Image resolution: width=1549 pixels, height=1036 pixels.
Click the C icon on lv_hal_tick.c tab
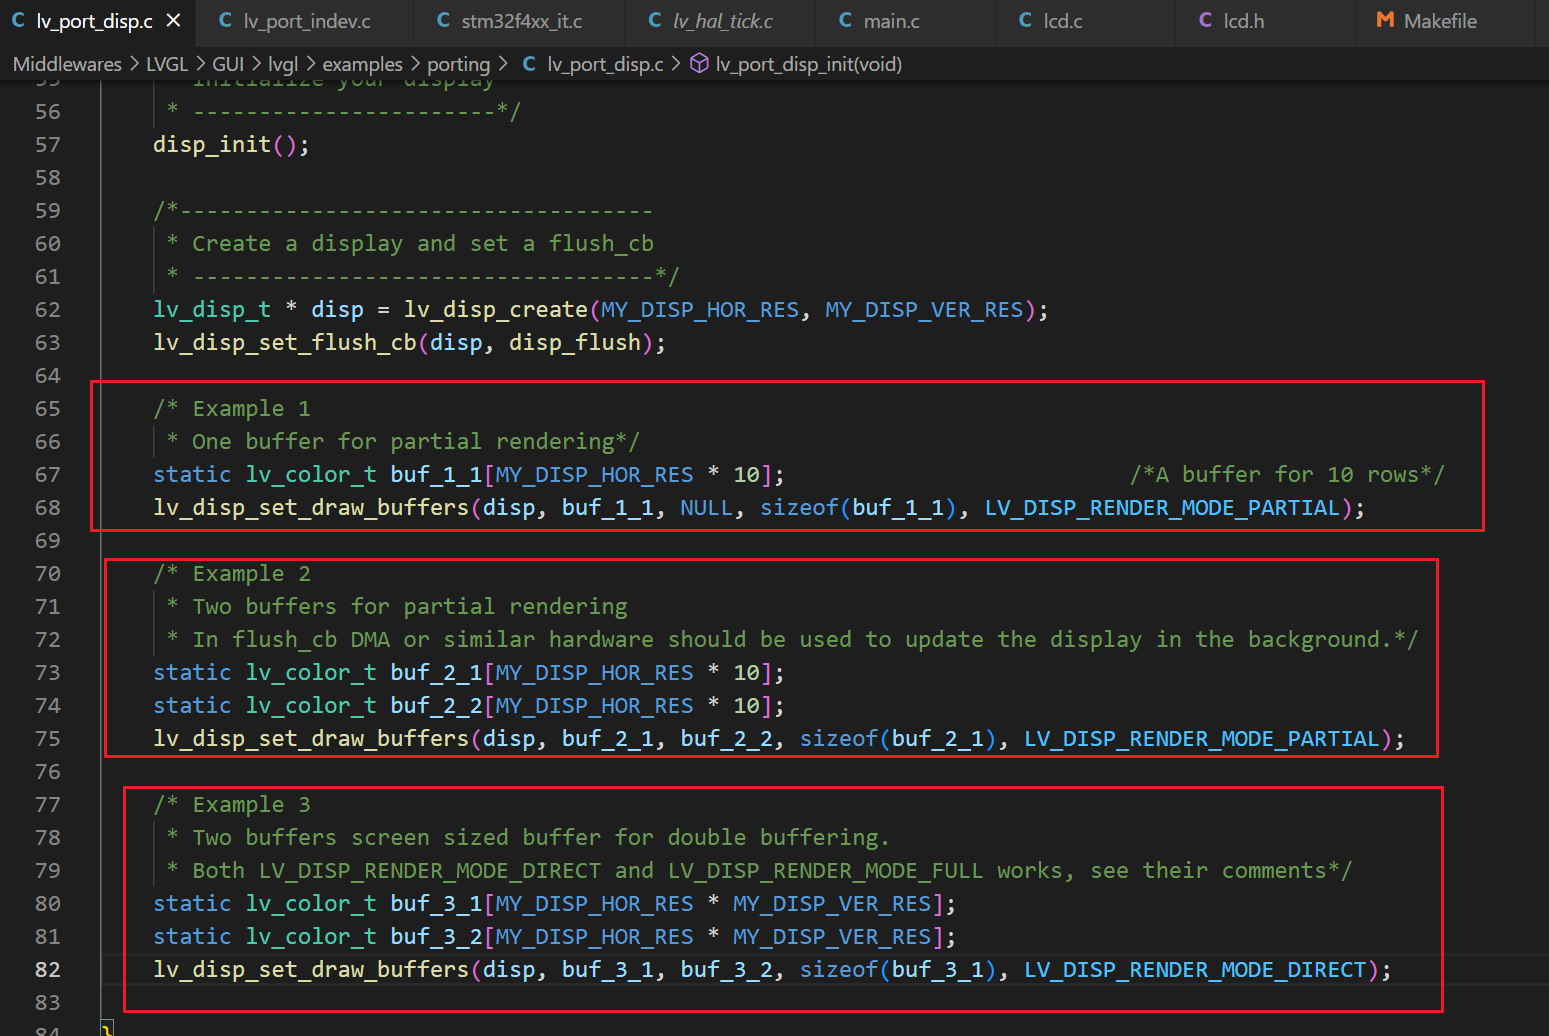click(654, 20)
